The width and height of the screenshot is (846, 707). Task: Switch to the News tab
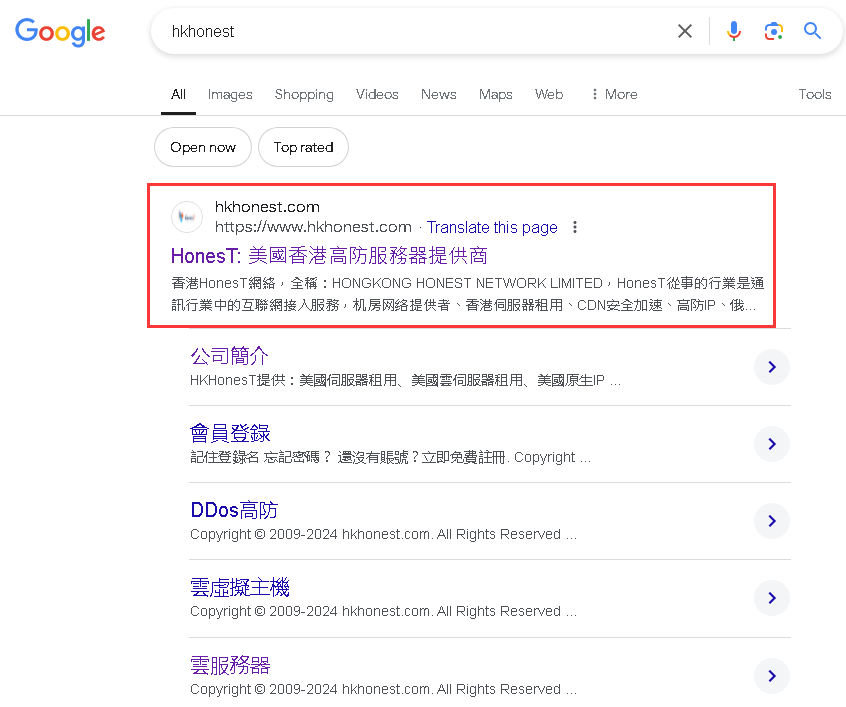click(x=439, y=94)
